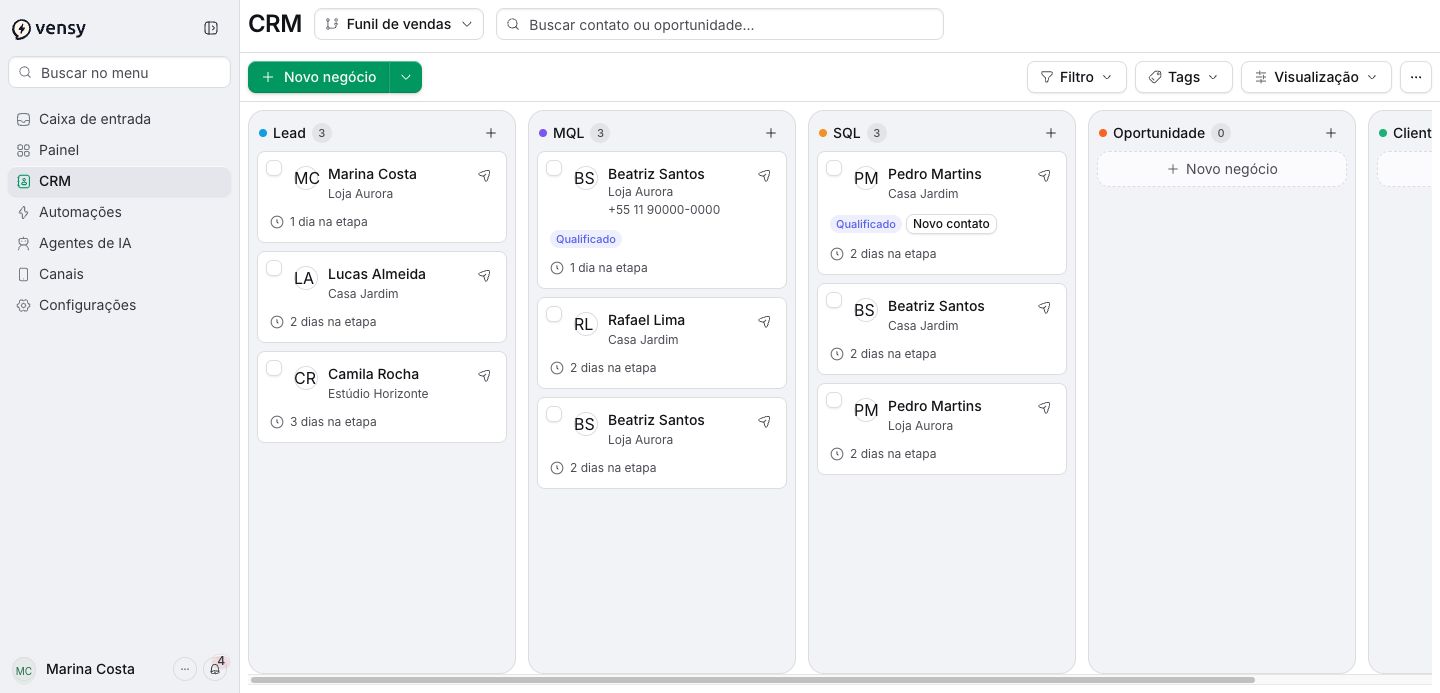Open the user options dots beside Marina Costa

(185, 669)
